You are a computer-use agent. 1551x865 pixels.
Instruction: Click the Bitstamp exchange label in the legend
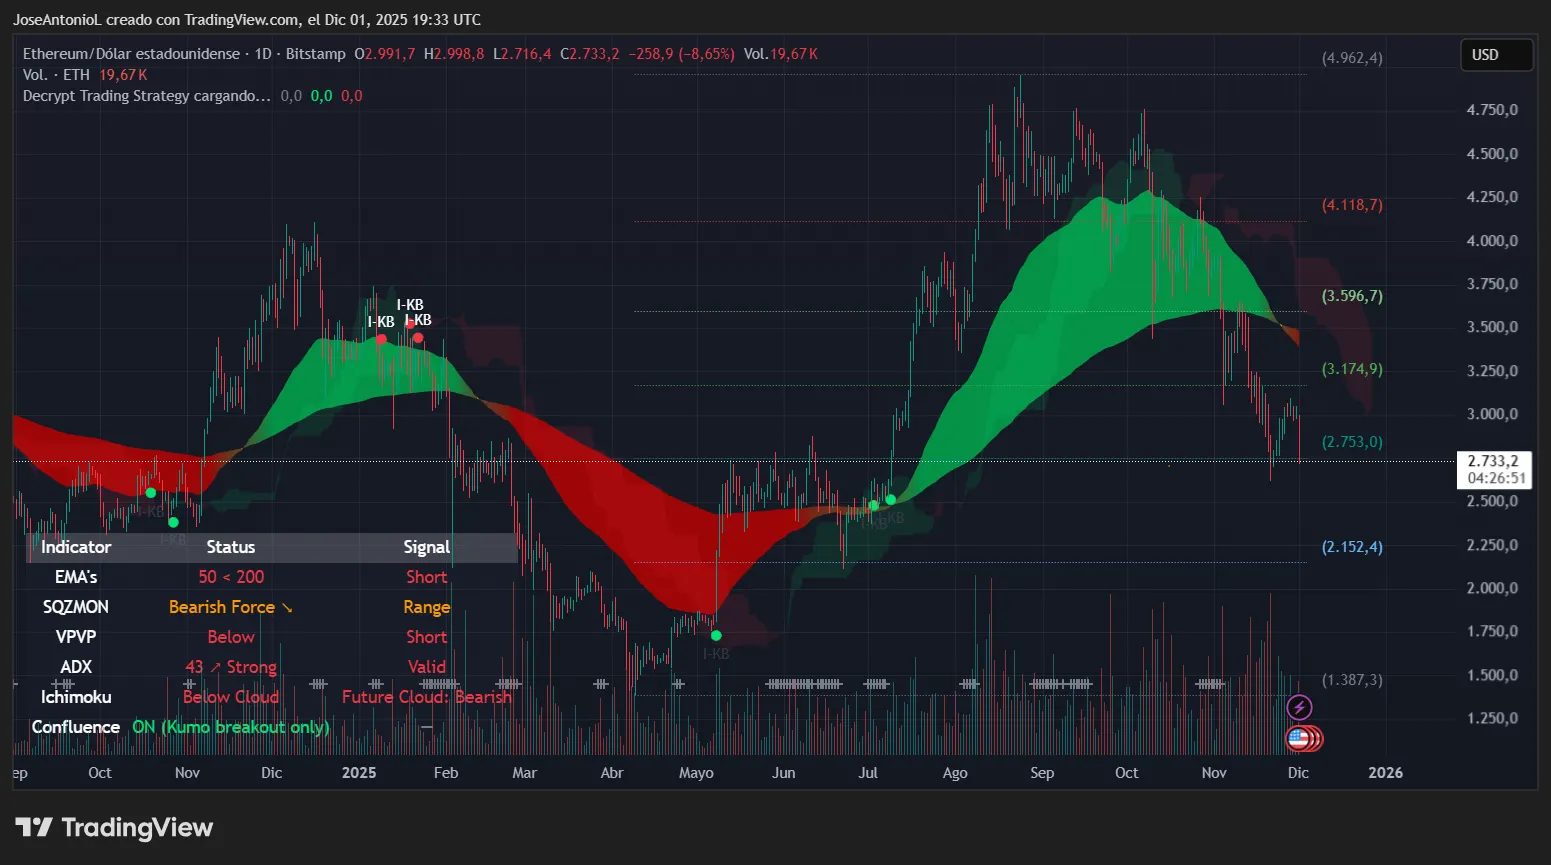(x=315, y=54)
